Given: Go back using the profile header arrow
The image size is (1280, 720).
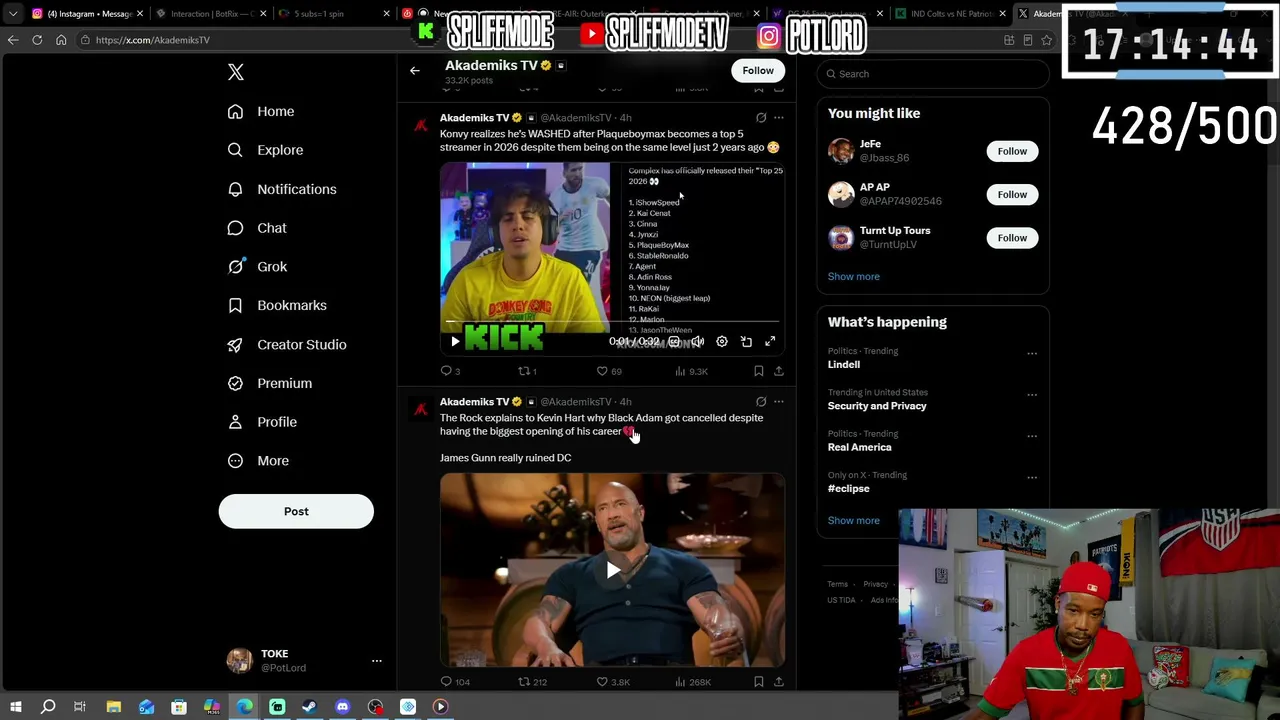Looking at the screenshot, I should (415, 71).
